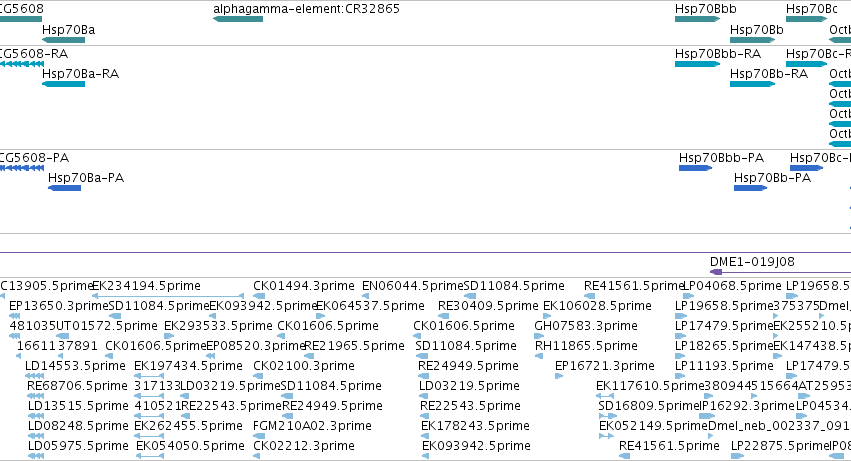Click the EK262455.5prime EST label
Viewport: 851px width, 461px height.
[188, 426]
